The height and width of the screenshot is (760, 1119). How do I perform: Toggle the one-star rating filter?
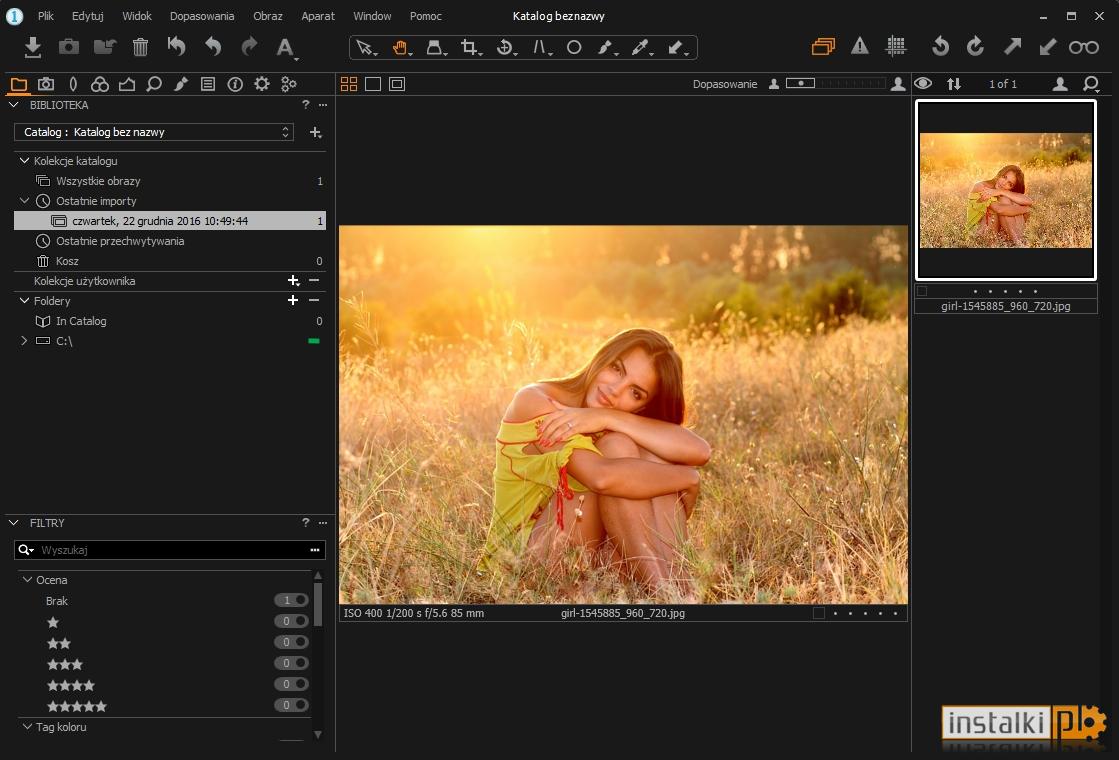(291, 621)
